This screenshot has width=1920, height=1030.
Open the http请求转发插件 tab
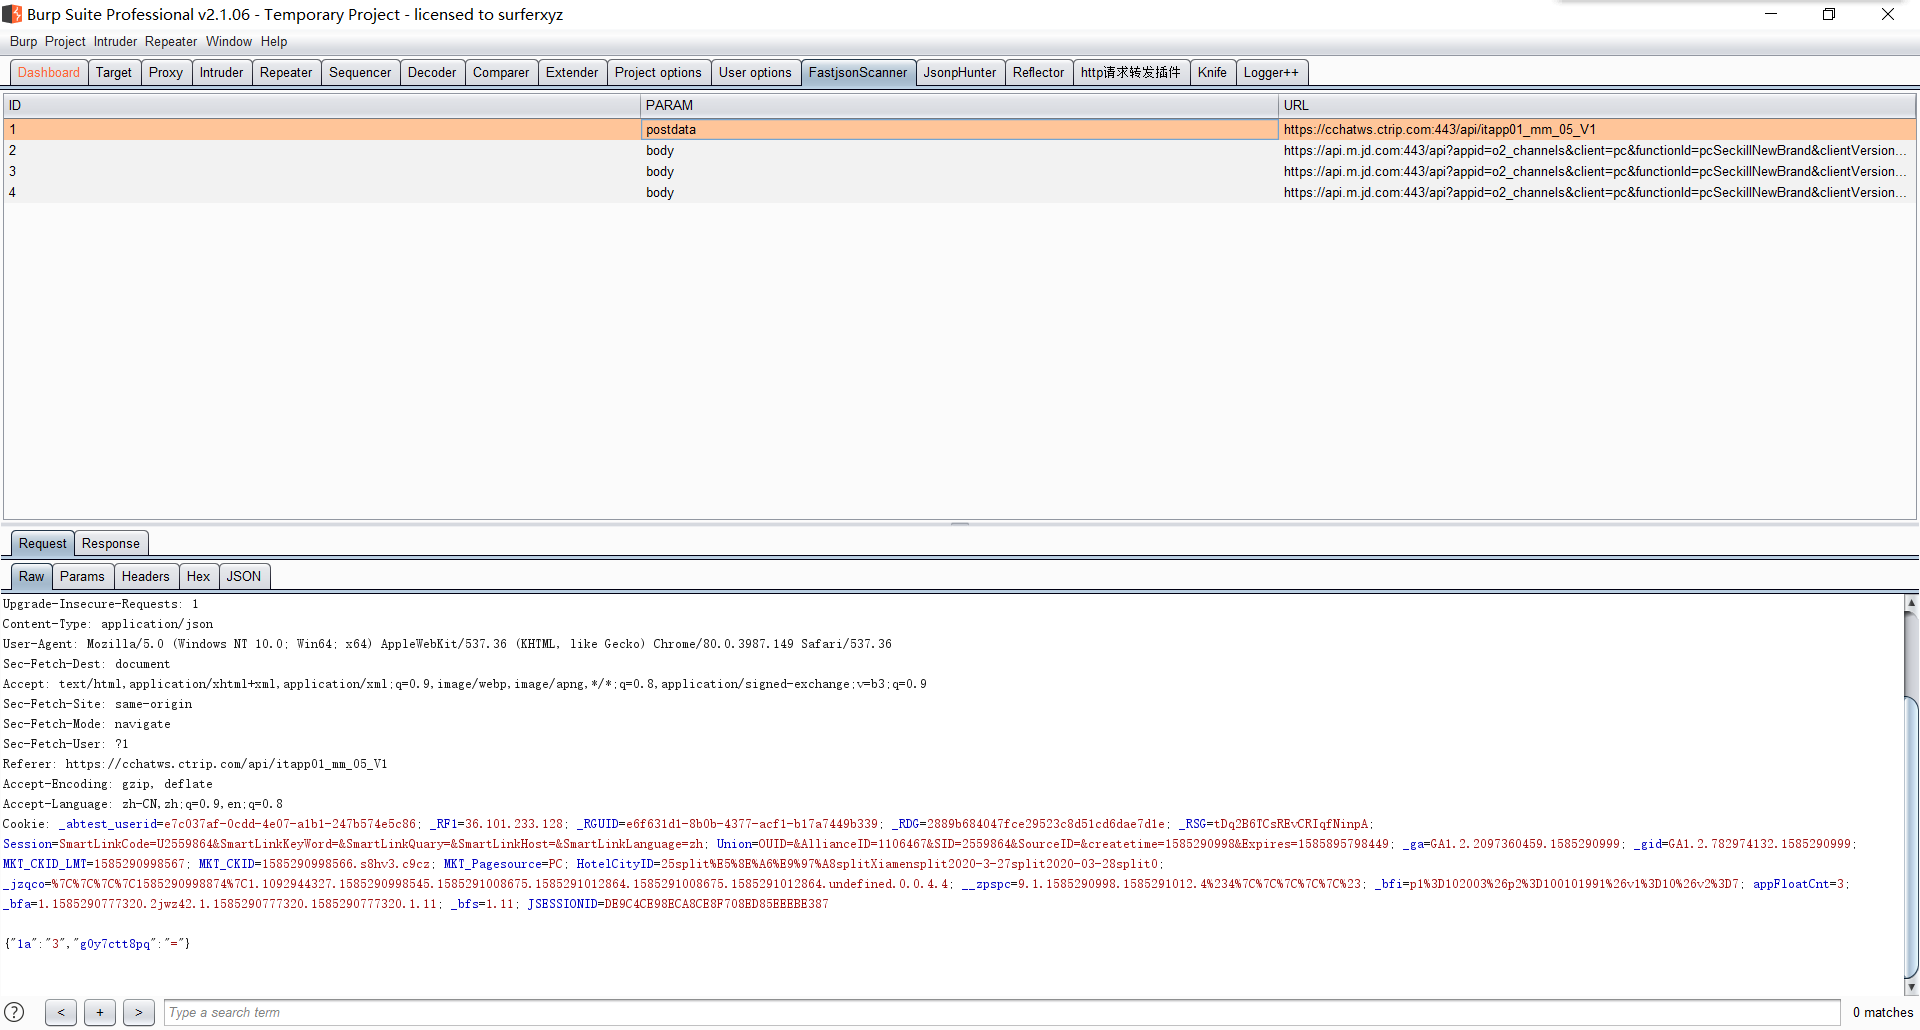tap(1131, 72)
